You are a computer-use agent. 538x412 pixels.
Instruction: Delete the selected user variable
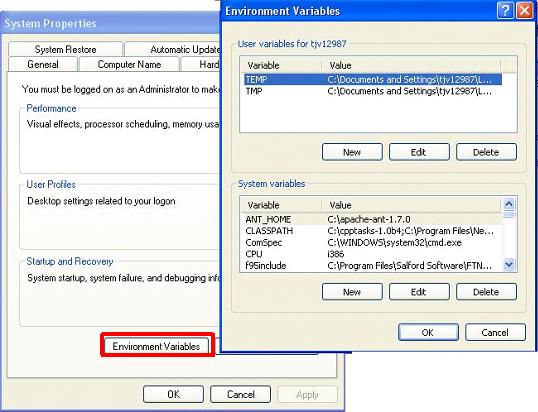(x=486, y=152)
